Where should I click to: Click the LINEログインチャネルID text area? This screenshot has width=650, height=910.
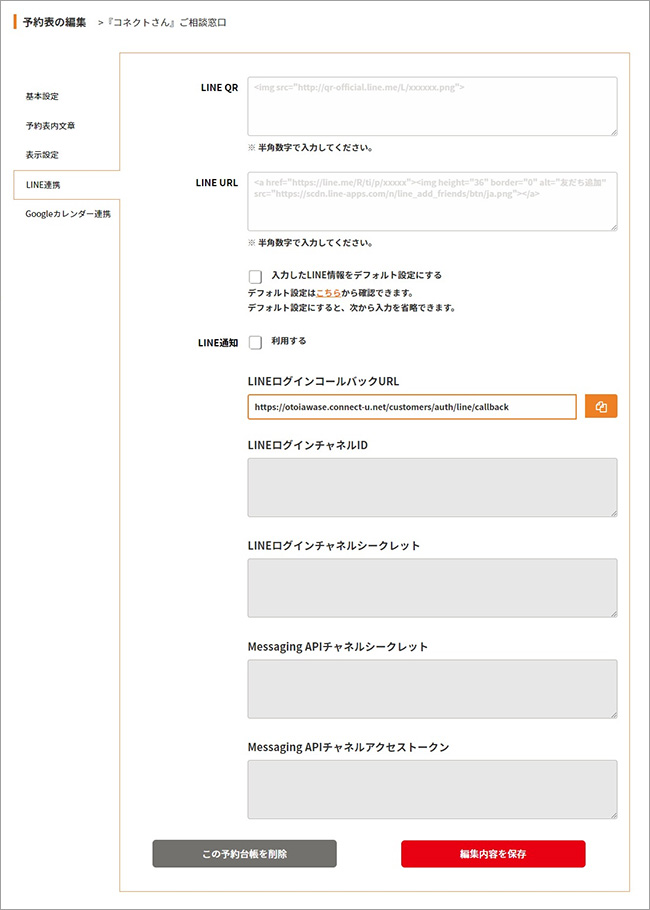pyautogui.click(x=432, y=488)
